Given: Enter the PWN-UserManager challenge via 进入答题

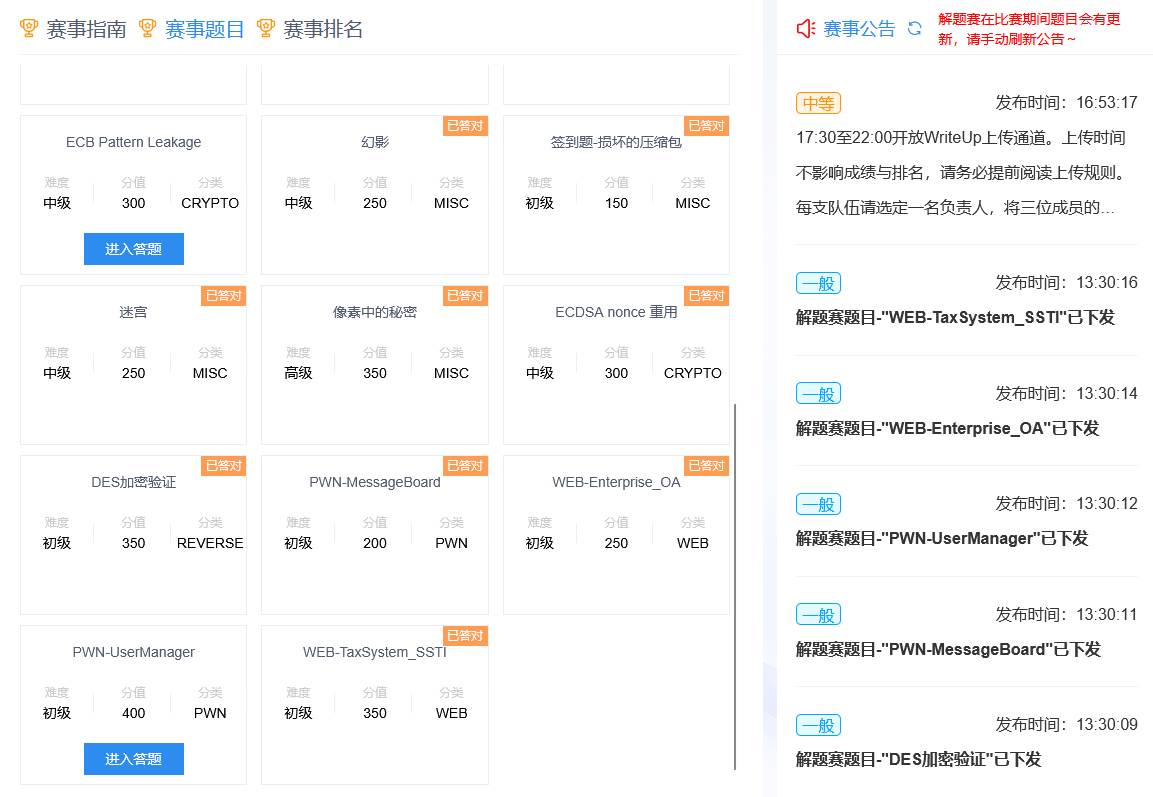Looking at the screenshot, I should pos(134,759).
